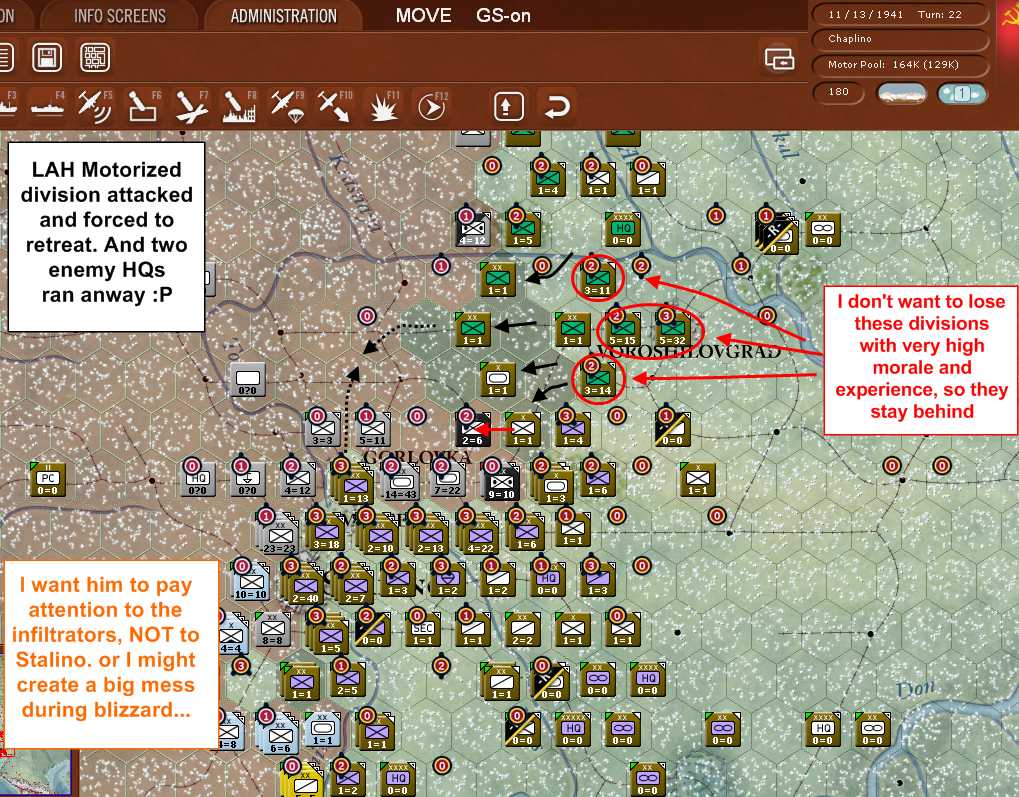
Task: Click the VOROSHILOVGRAD city label
Action: [689, 352]
